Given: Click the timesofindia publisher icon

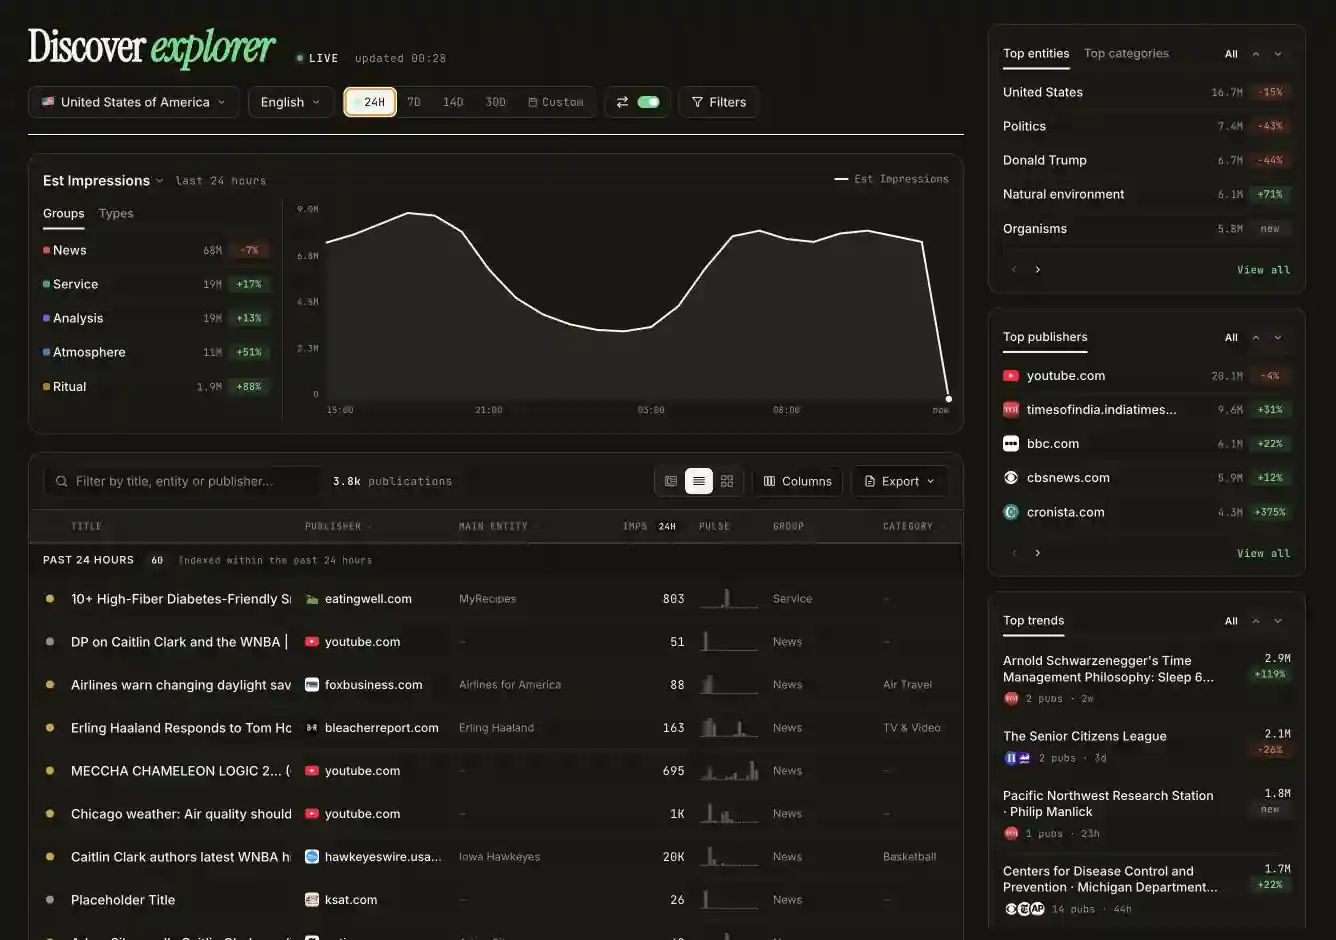Looking at the screenshot, I should tap(1011, 410).
